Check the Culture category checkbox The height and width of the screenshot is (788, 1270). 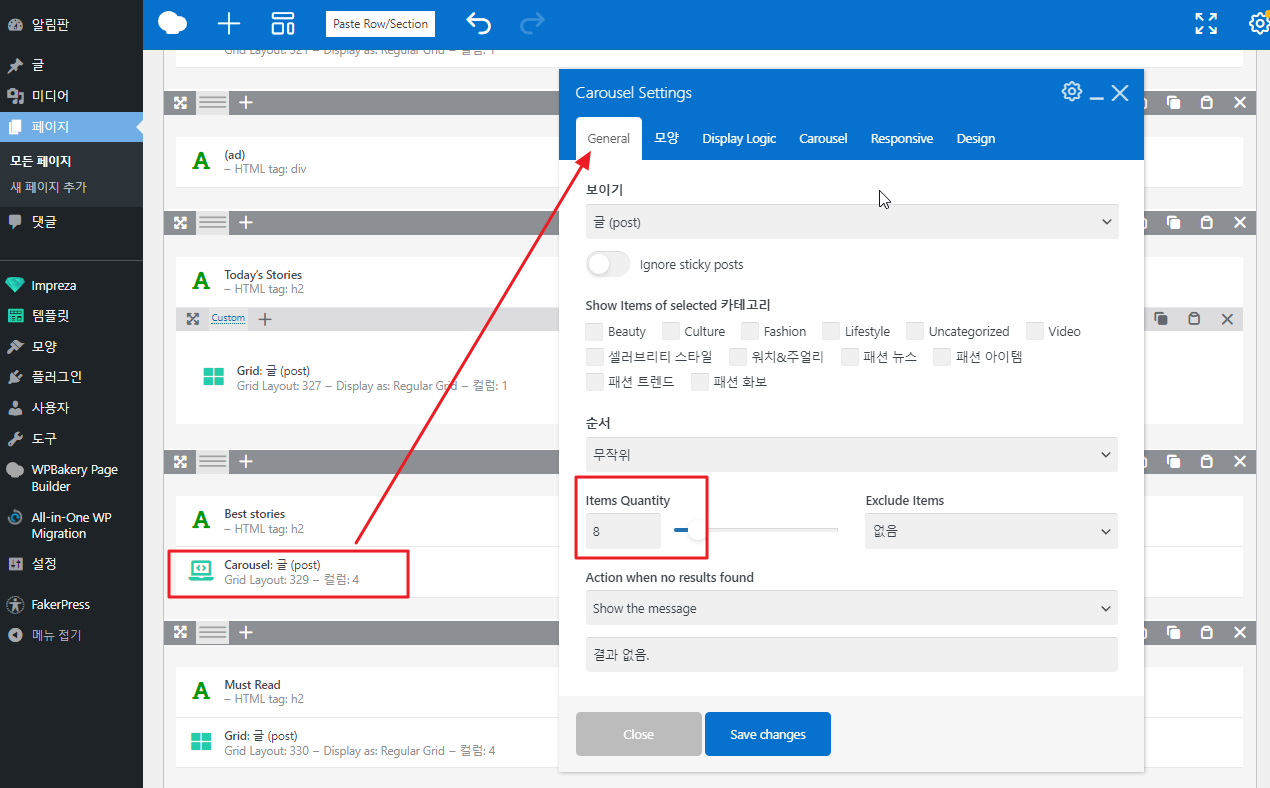[671, 331]
